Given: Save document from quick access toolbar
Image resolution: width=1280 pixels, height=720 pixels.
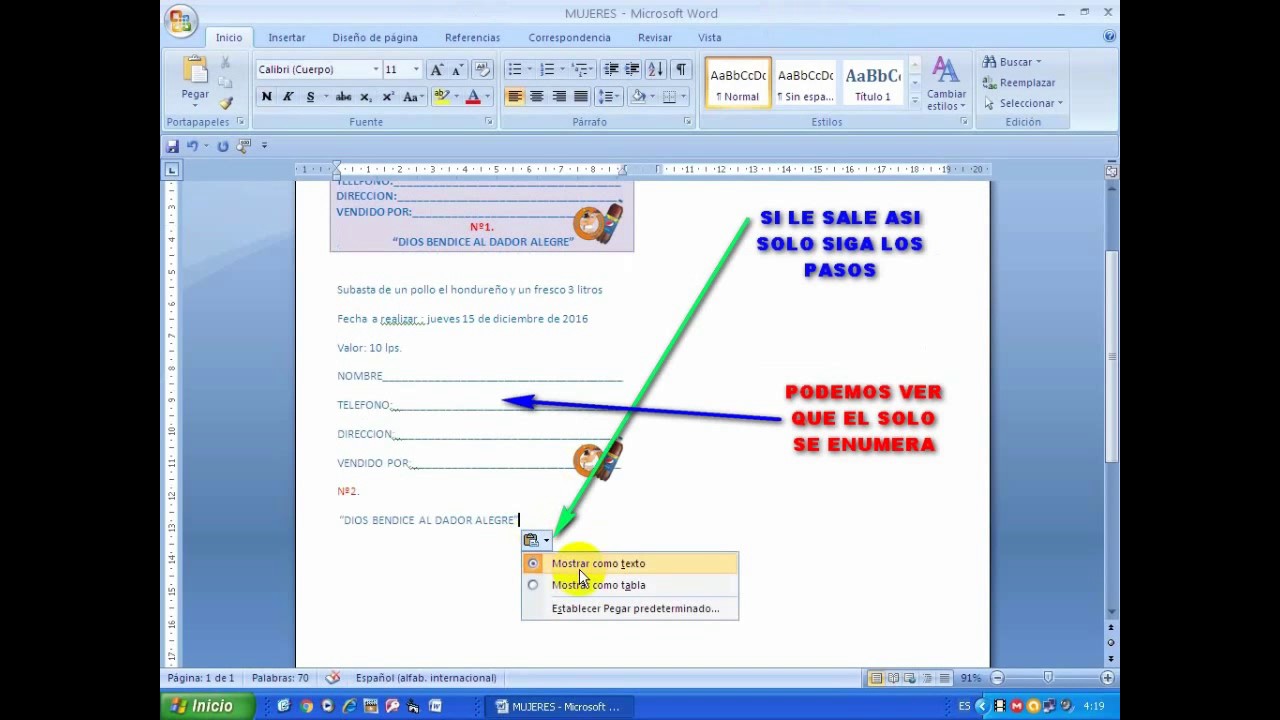Looking at the screenshot, I should [172, 146].
